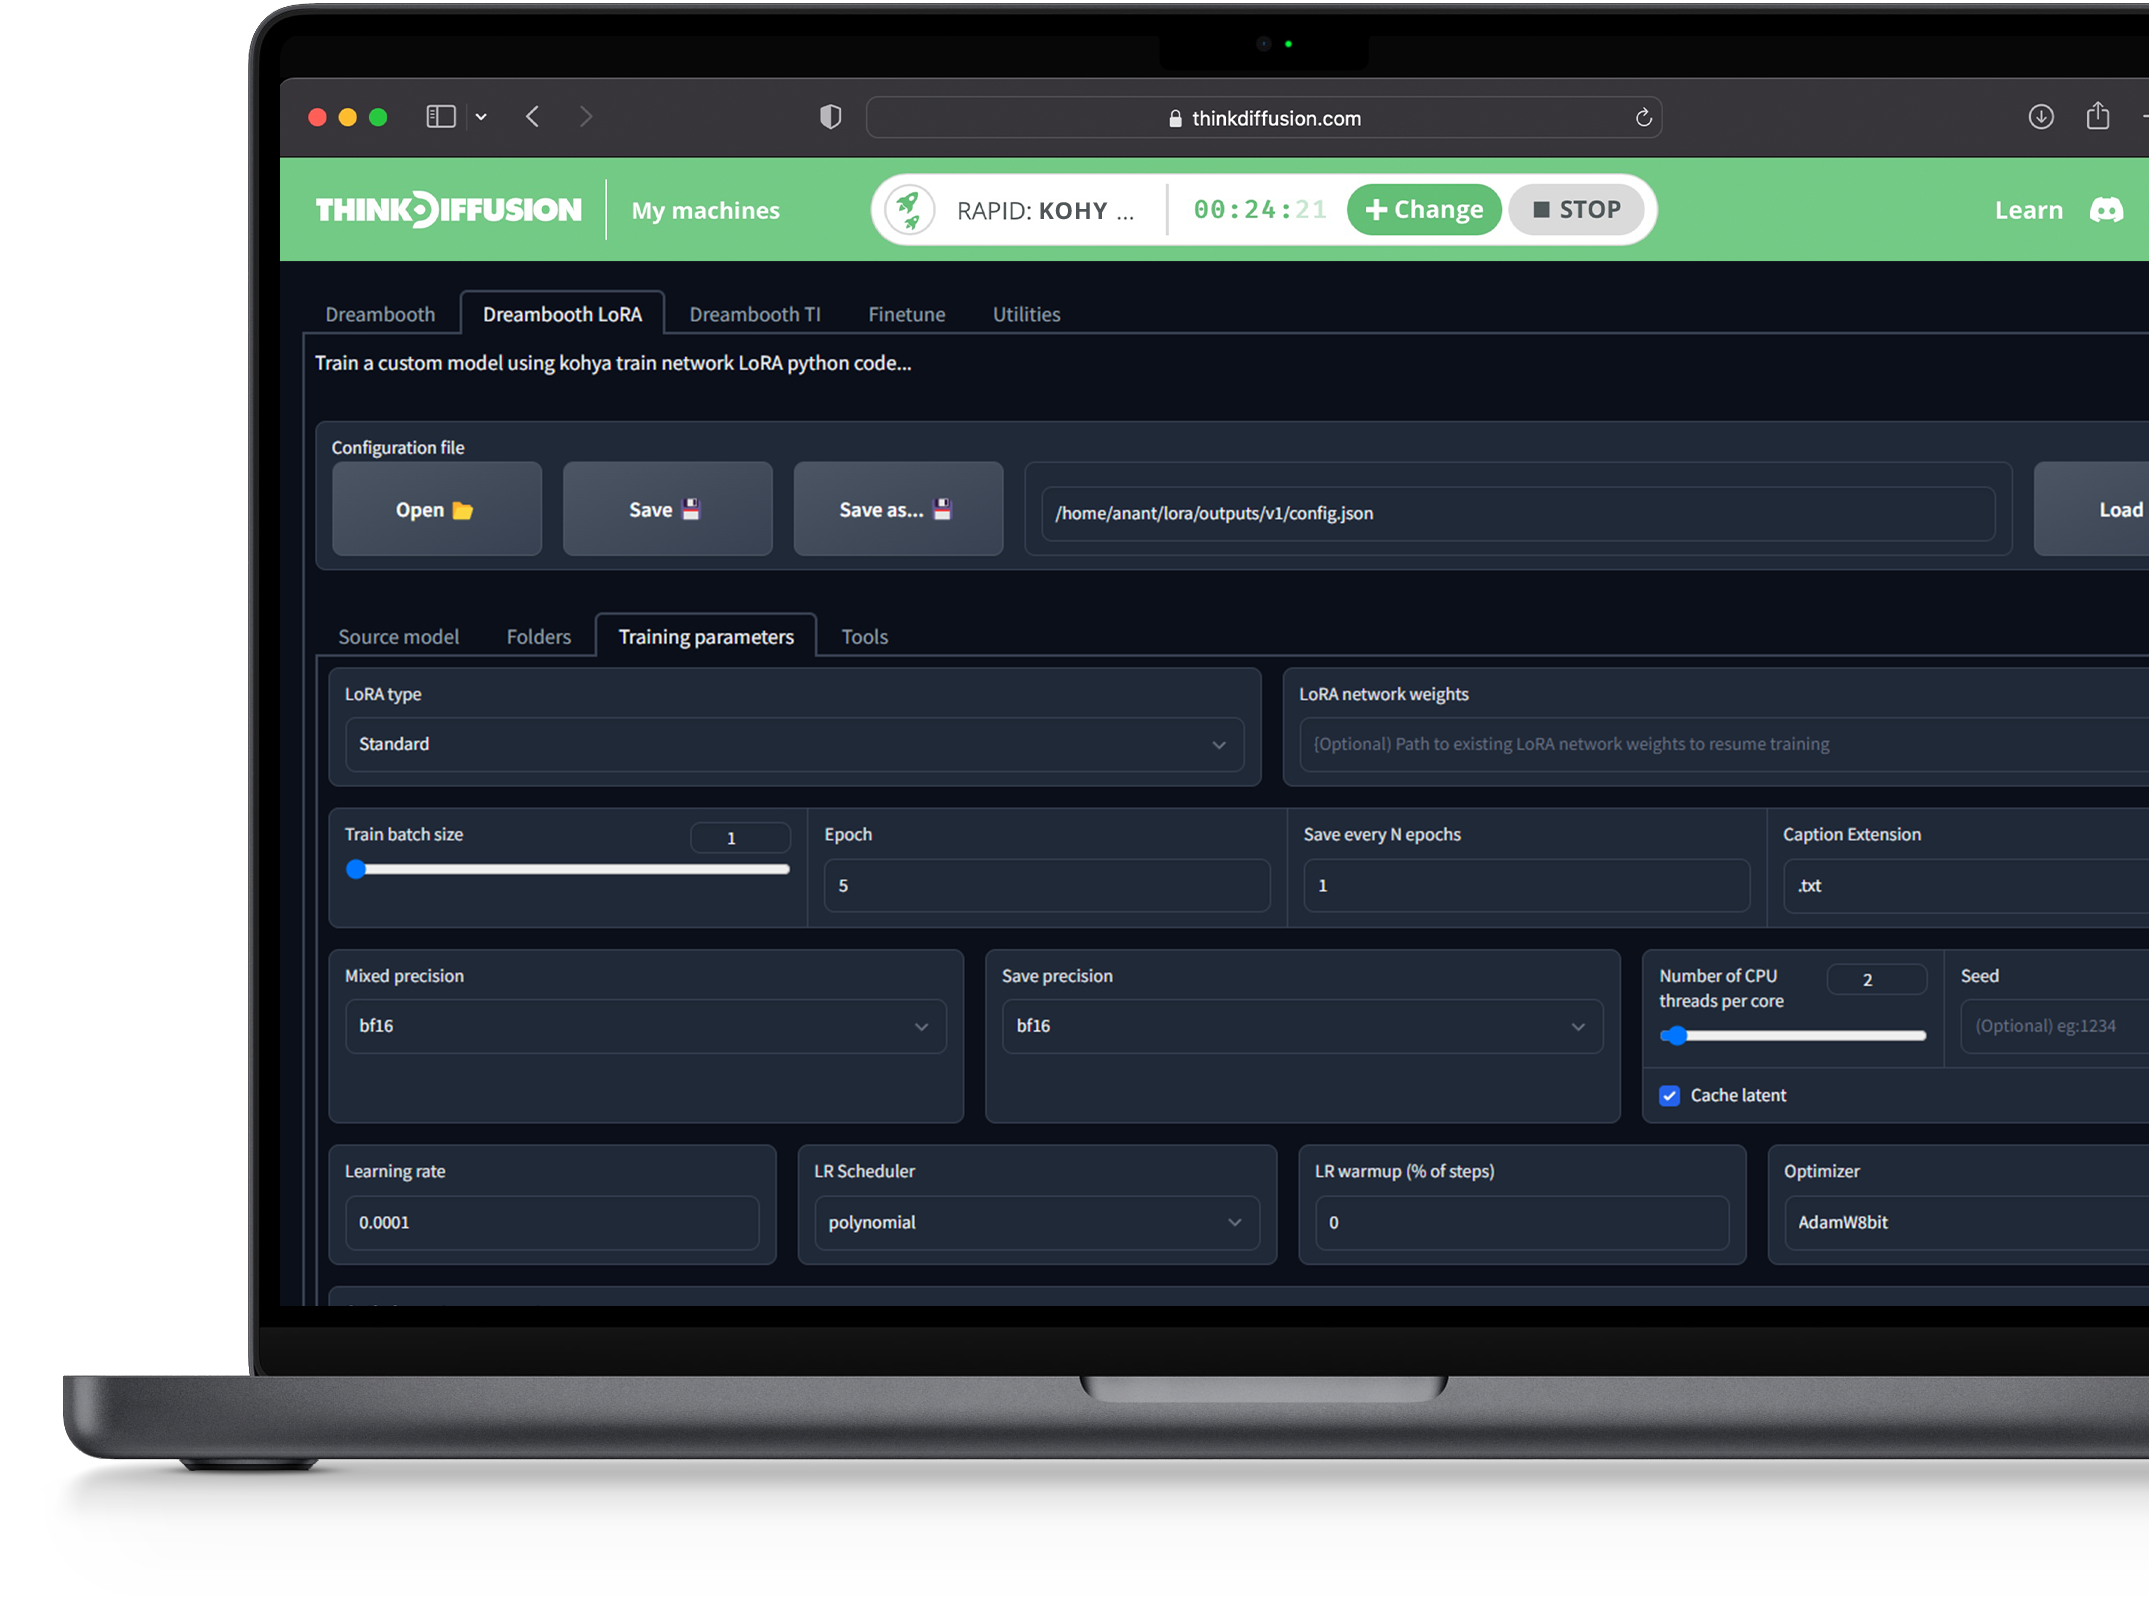Open the configuration file with Open button

click(x=436, y=510)
